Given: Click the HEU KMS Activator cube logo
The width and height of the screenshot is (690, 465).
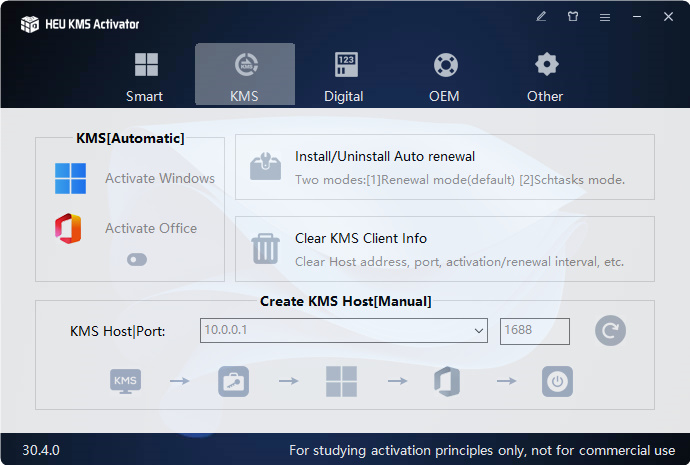Looking at the screenshot, I should click(x=29, y=24).
